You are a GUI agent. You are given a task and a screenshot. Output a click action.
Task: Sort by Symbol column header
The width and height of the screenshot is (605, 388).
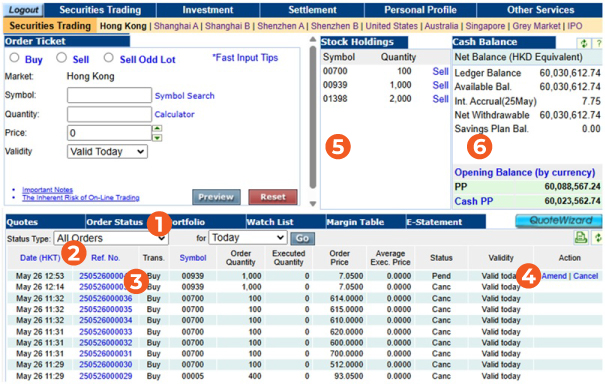pyautogui.click(x=193, y=258)
